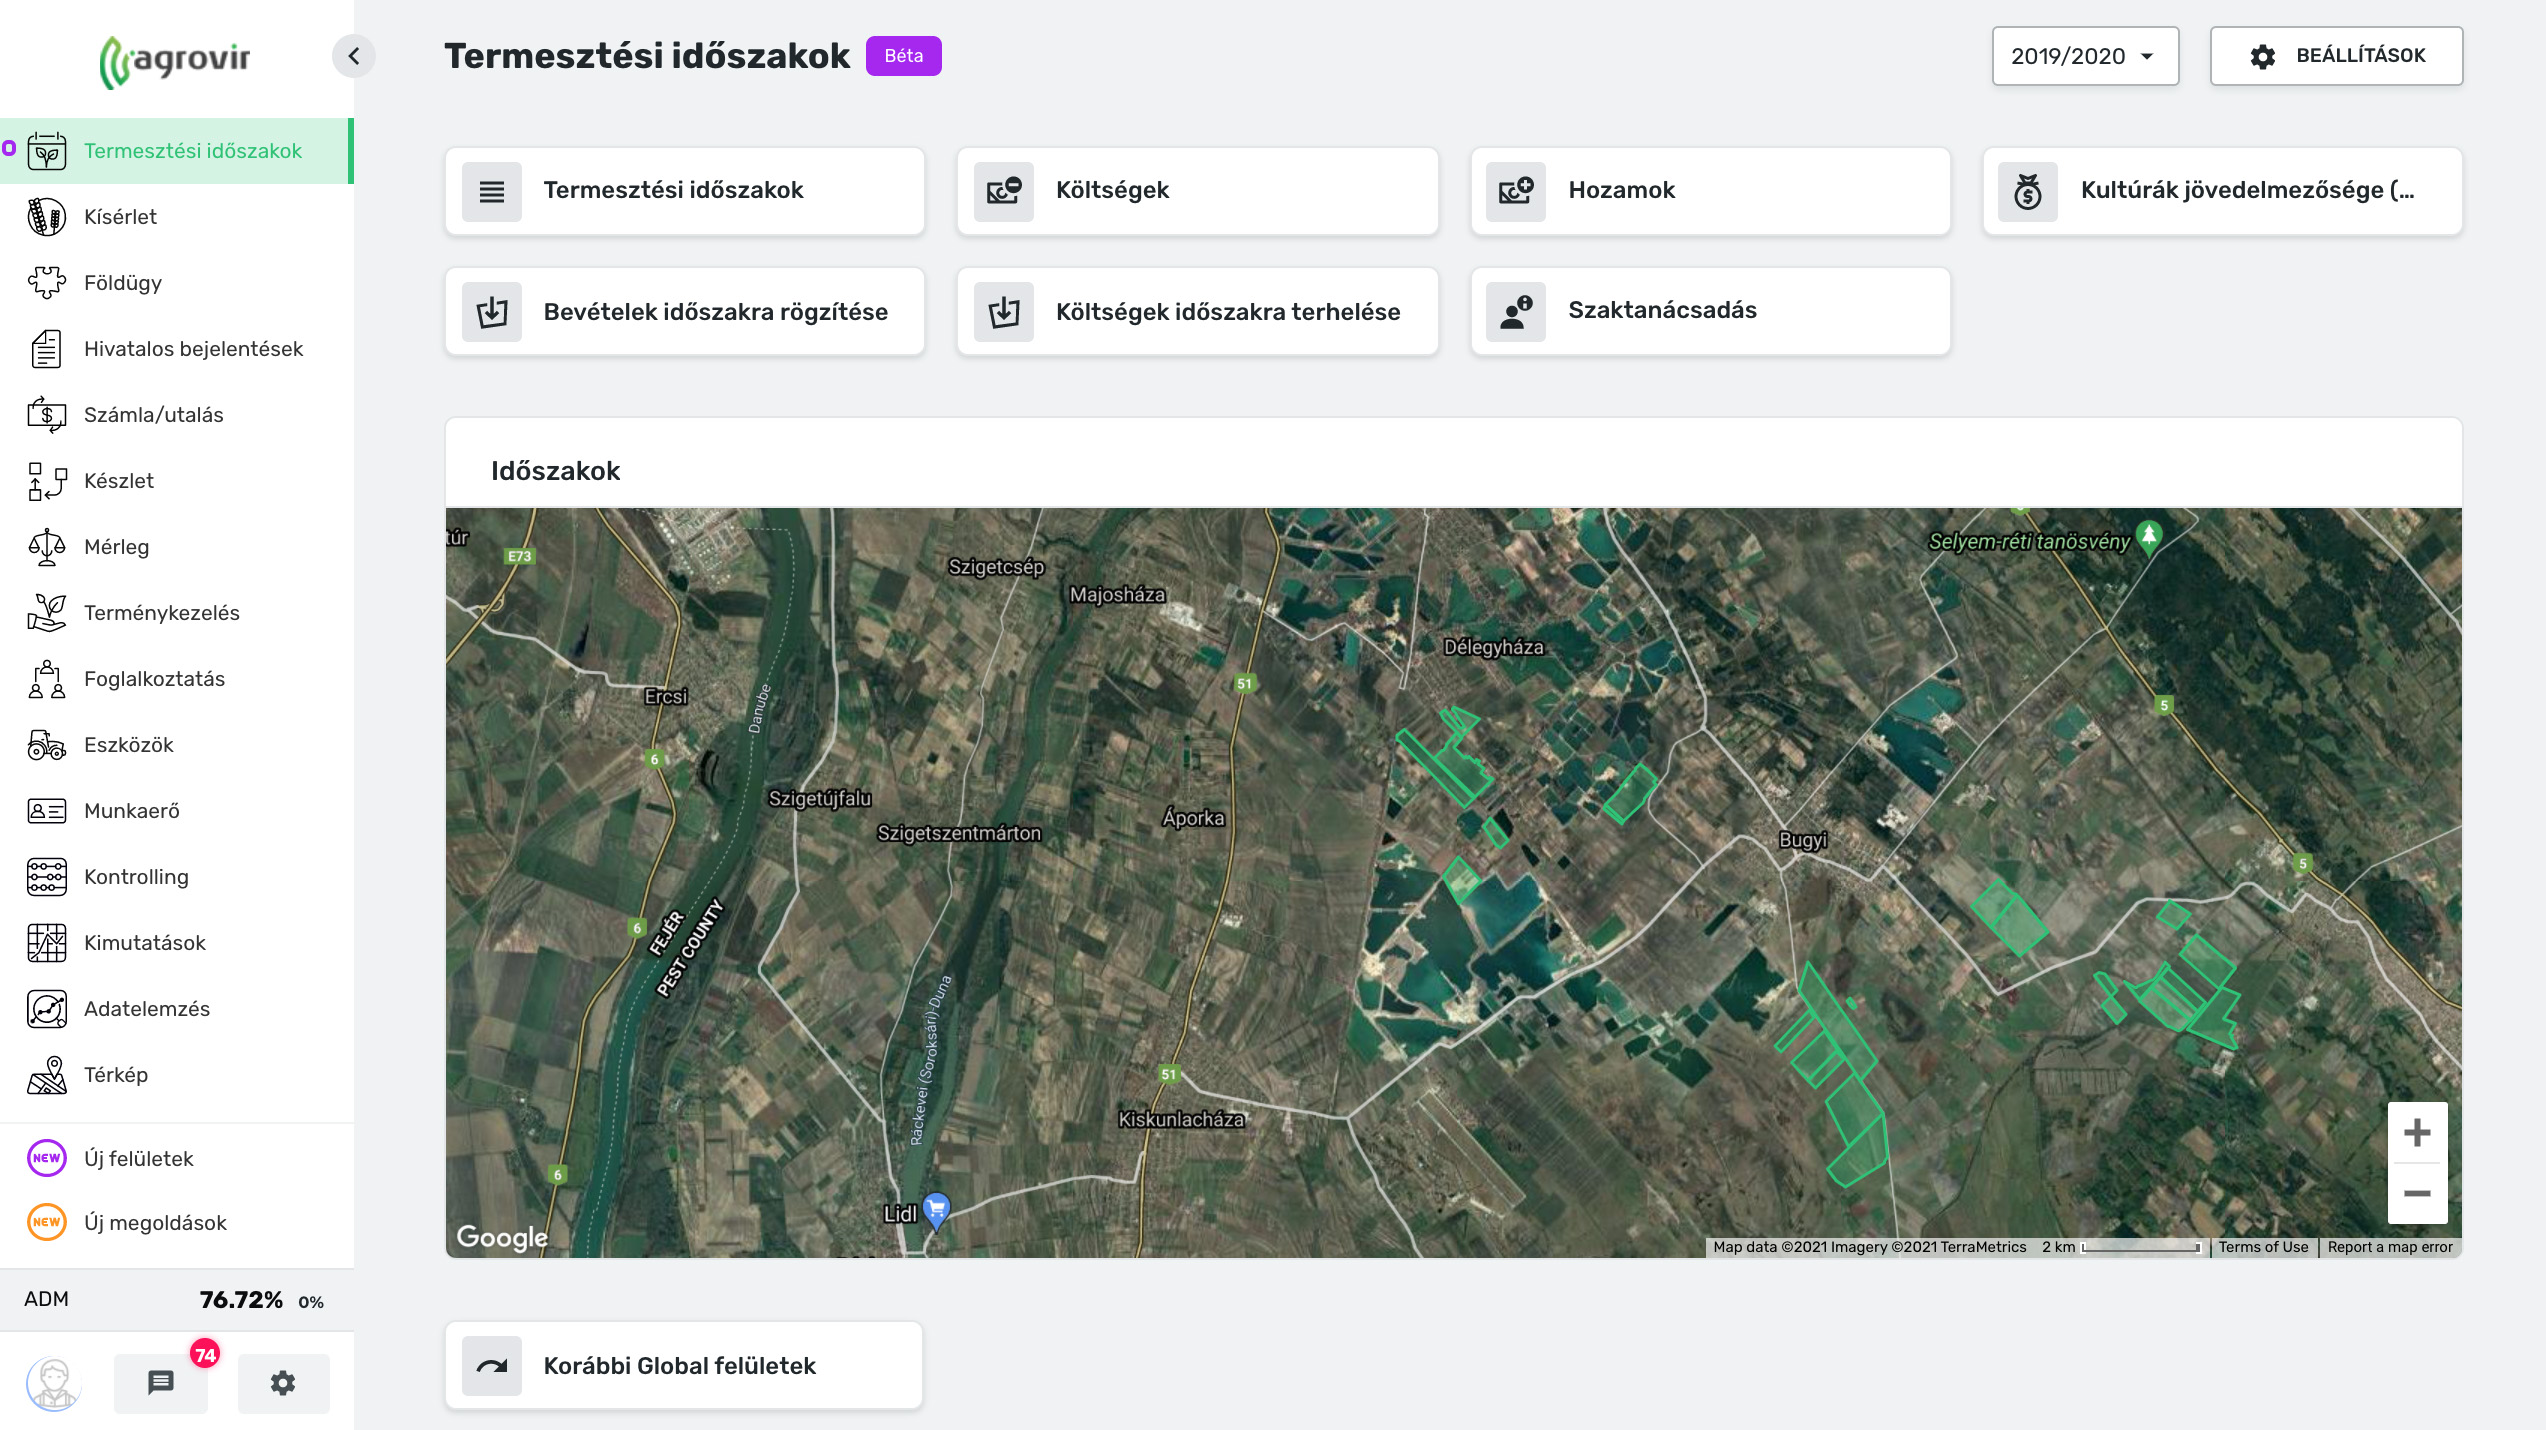2546x1430 pixels.
Task: Click the ADM 76.72% status row
Action: (x=175, y=1300)
